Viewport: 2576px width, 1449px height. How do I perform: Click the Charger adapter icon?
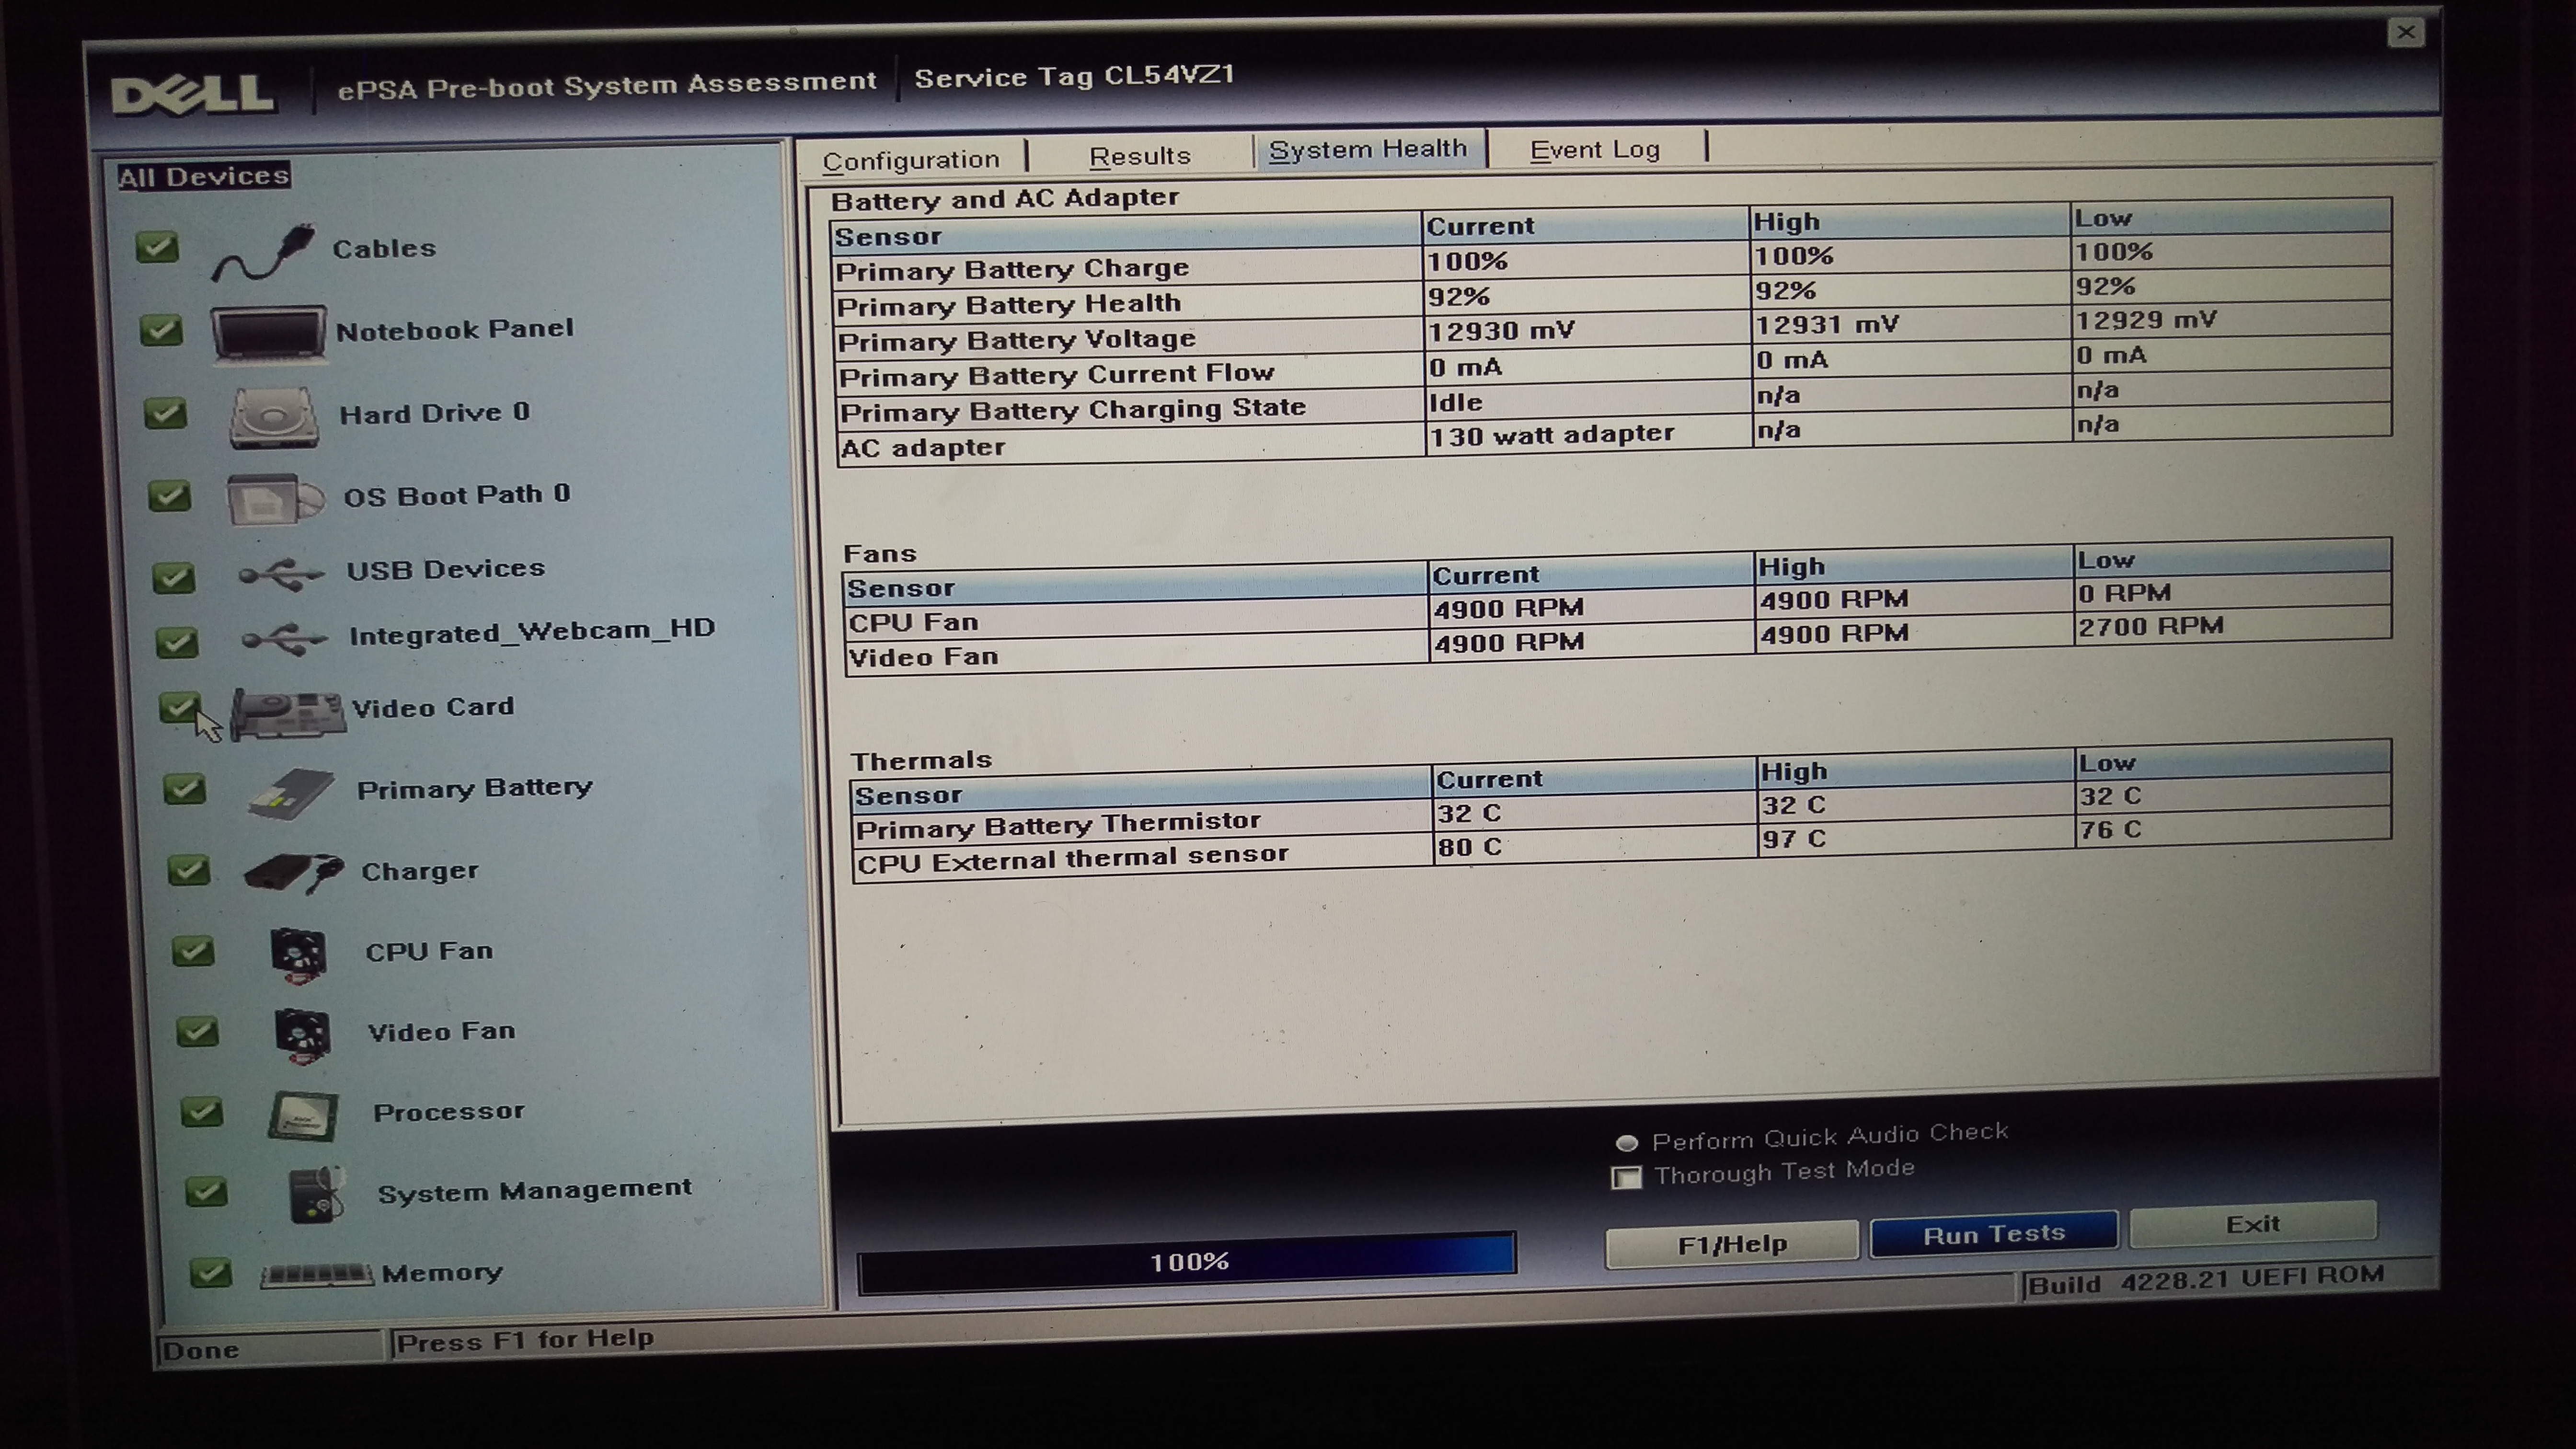point(294,873)
